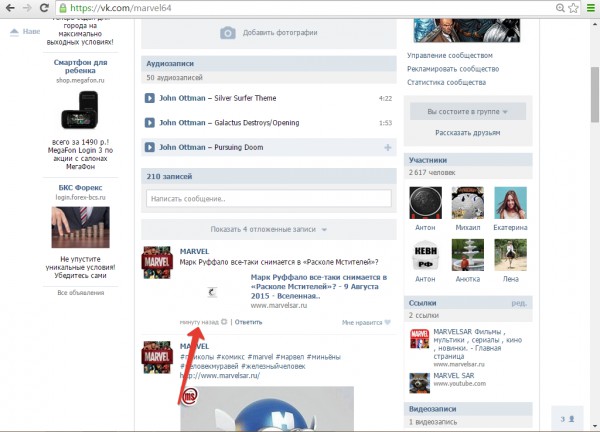Like the Марк Руффало post via heart
Screen dimensions: 600x432
(x=388, y=323)
